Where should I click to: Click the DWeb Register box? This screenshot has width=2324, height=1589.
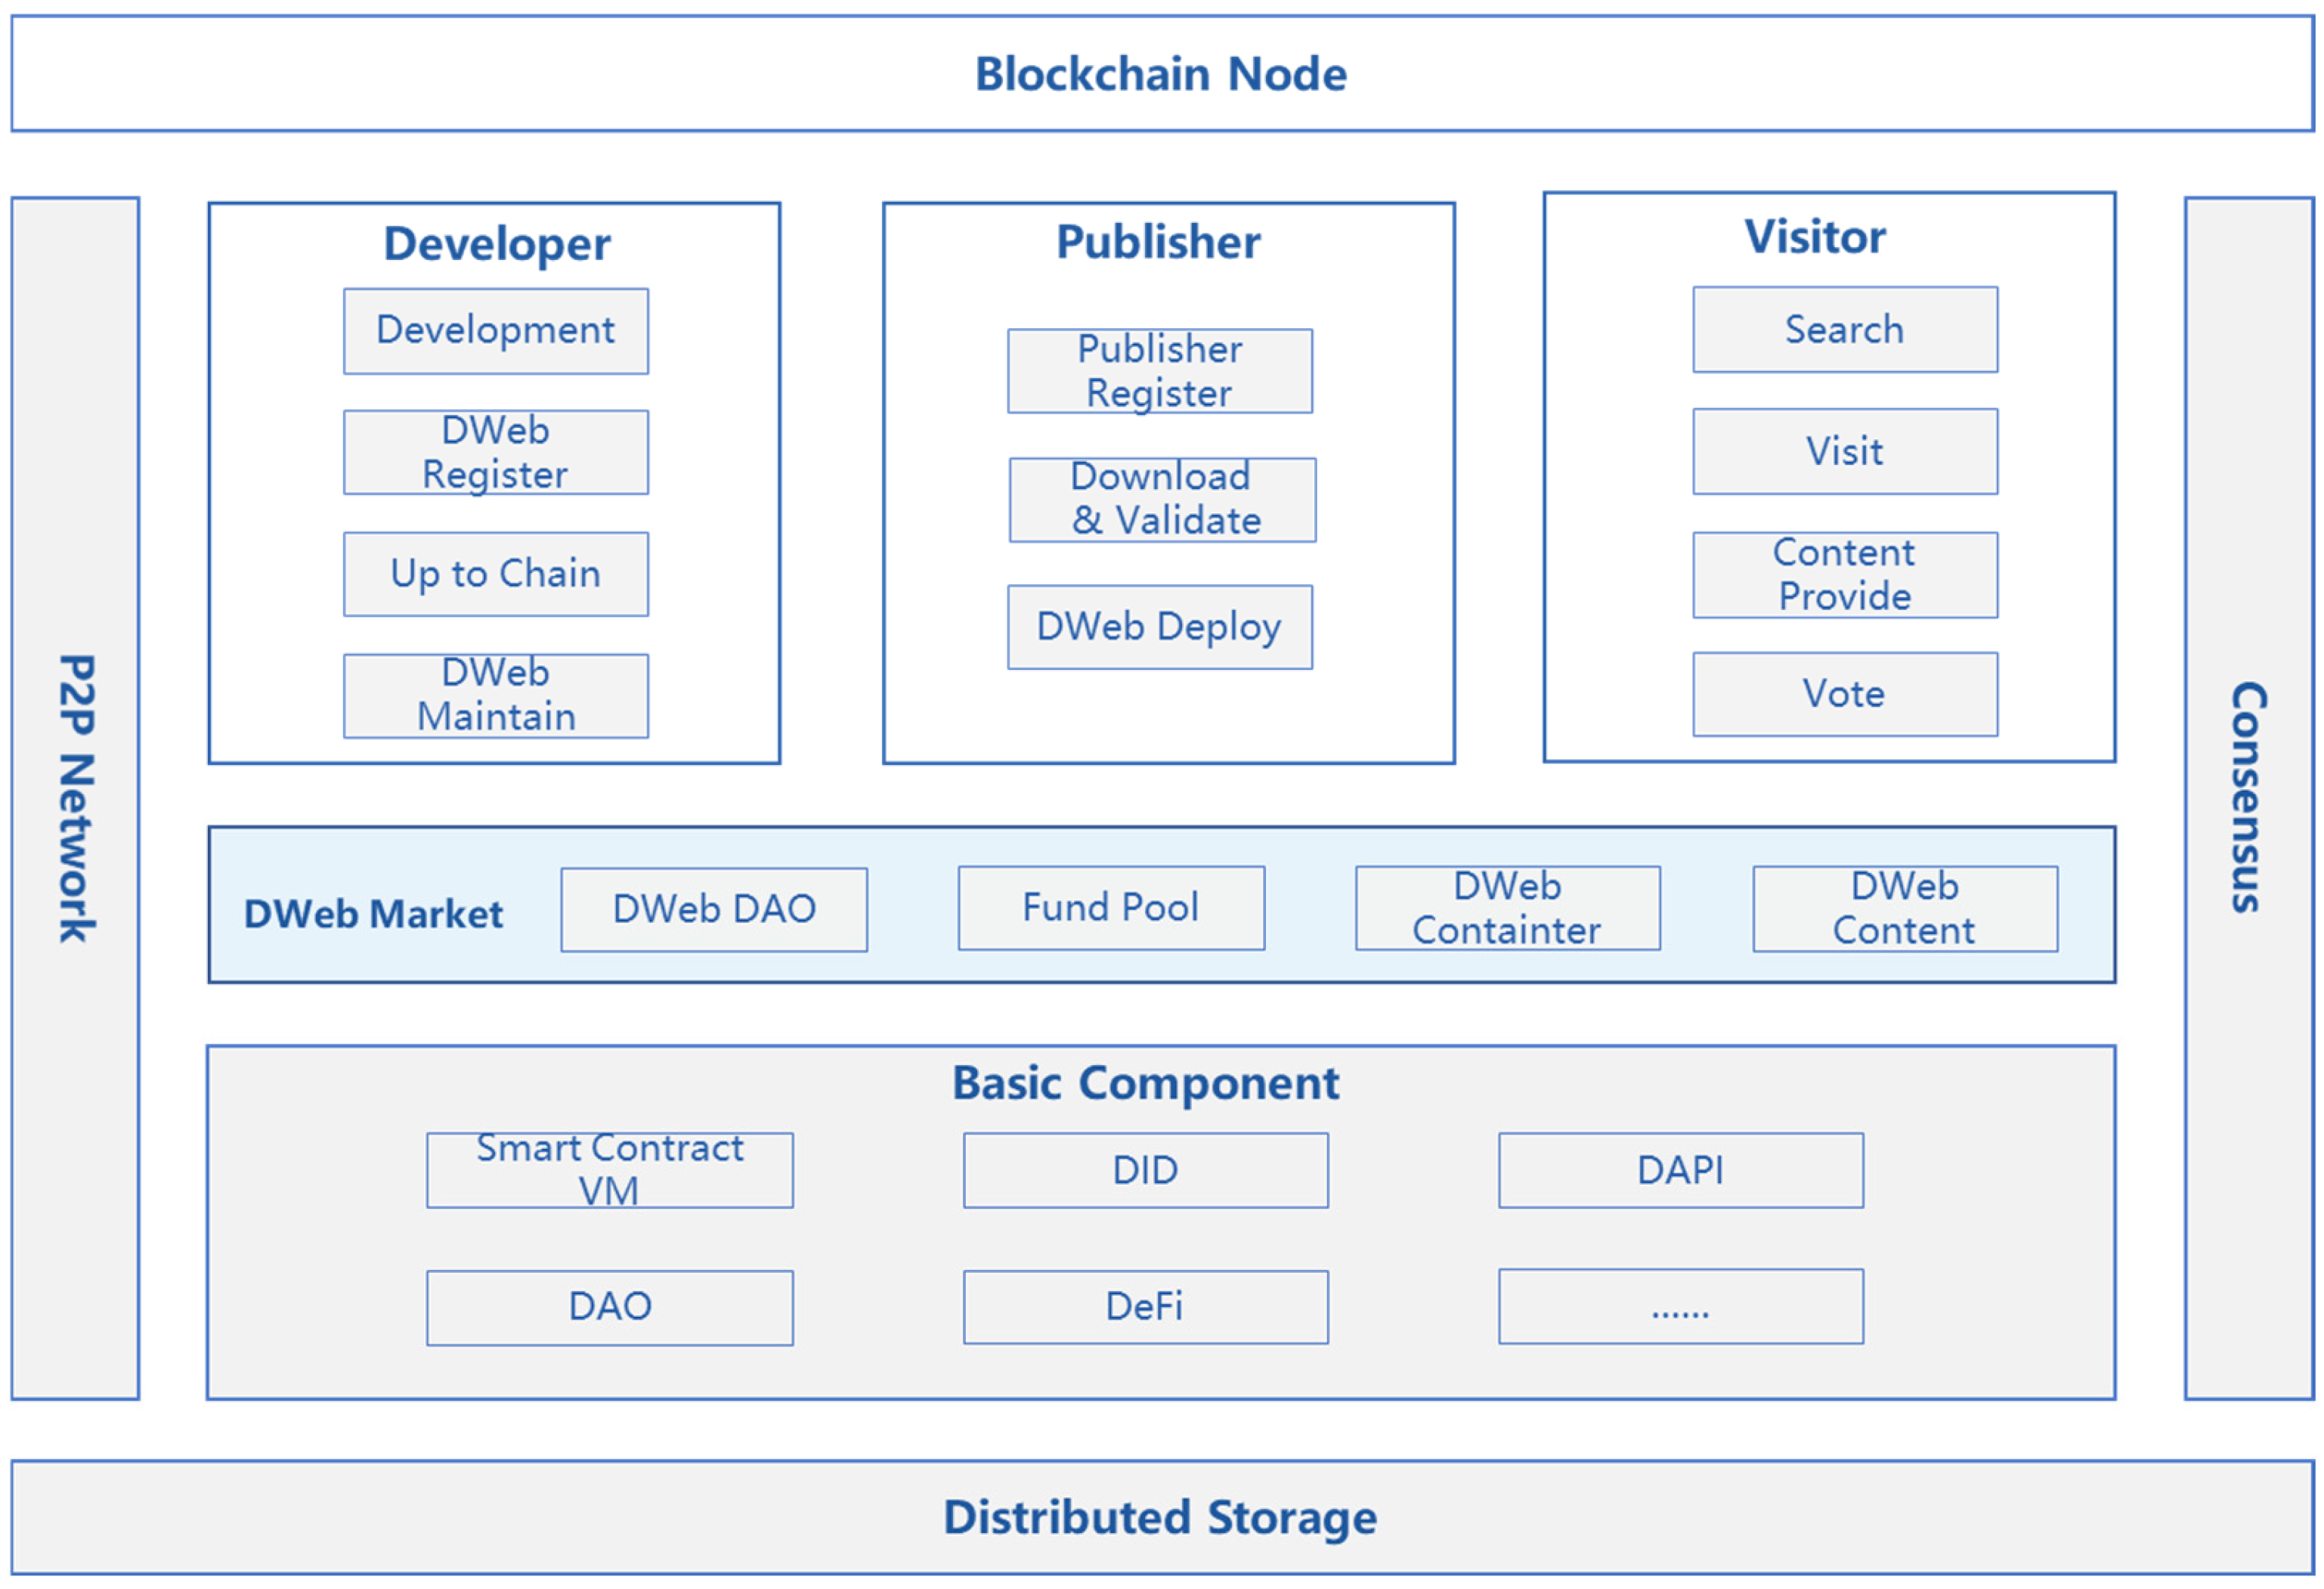pyautogui.click(x=496, y=452)
